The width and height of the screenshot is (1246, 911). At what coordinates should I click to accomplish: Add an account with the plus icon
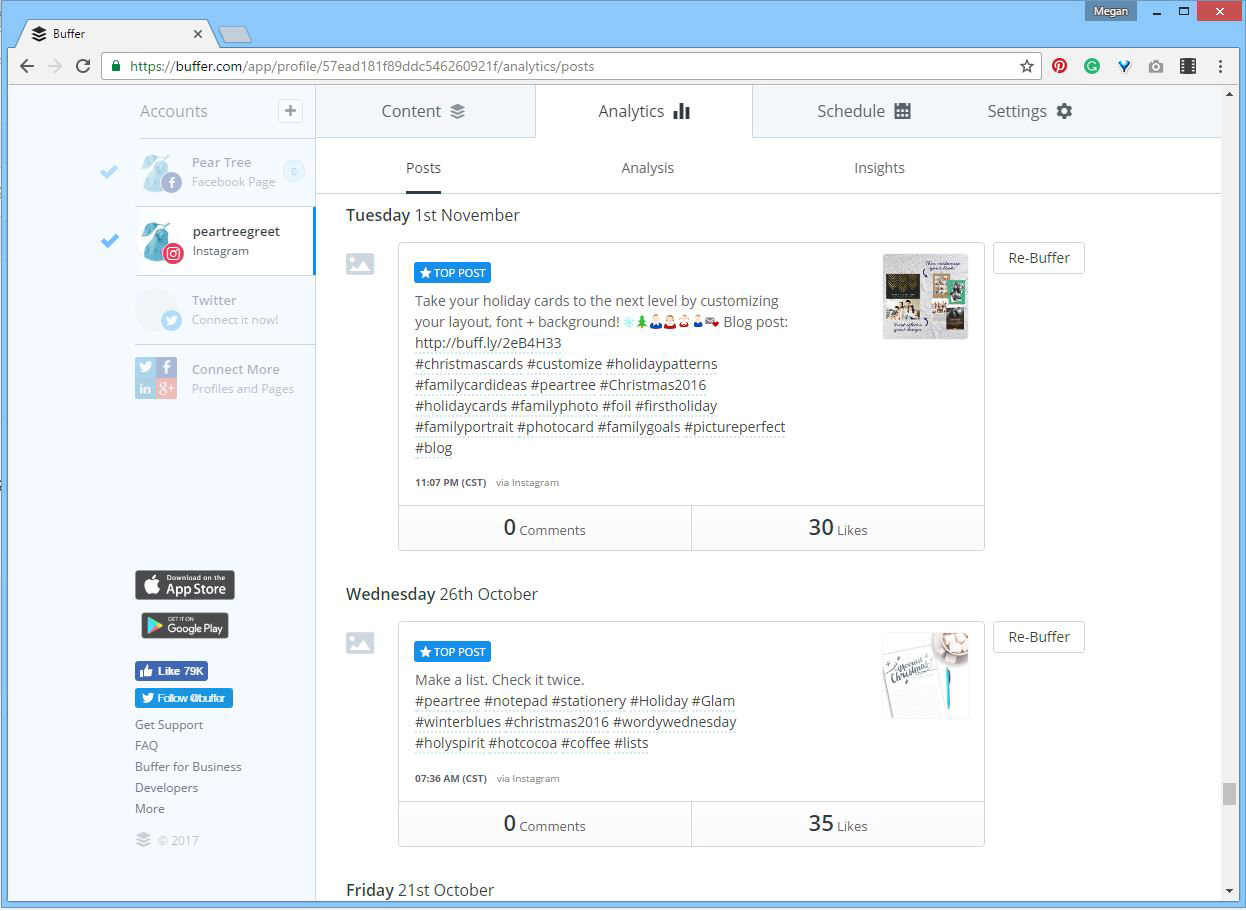pyautogui.click(x=290, y=111)
